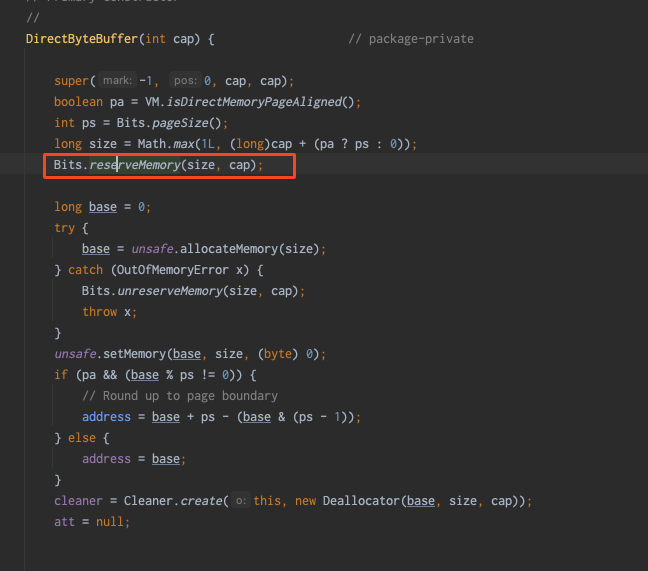This screenshot has height=571, width=648.
Task: Click the DirectByteBuffer constructor name
Action: click(x=82, y=39)
